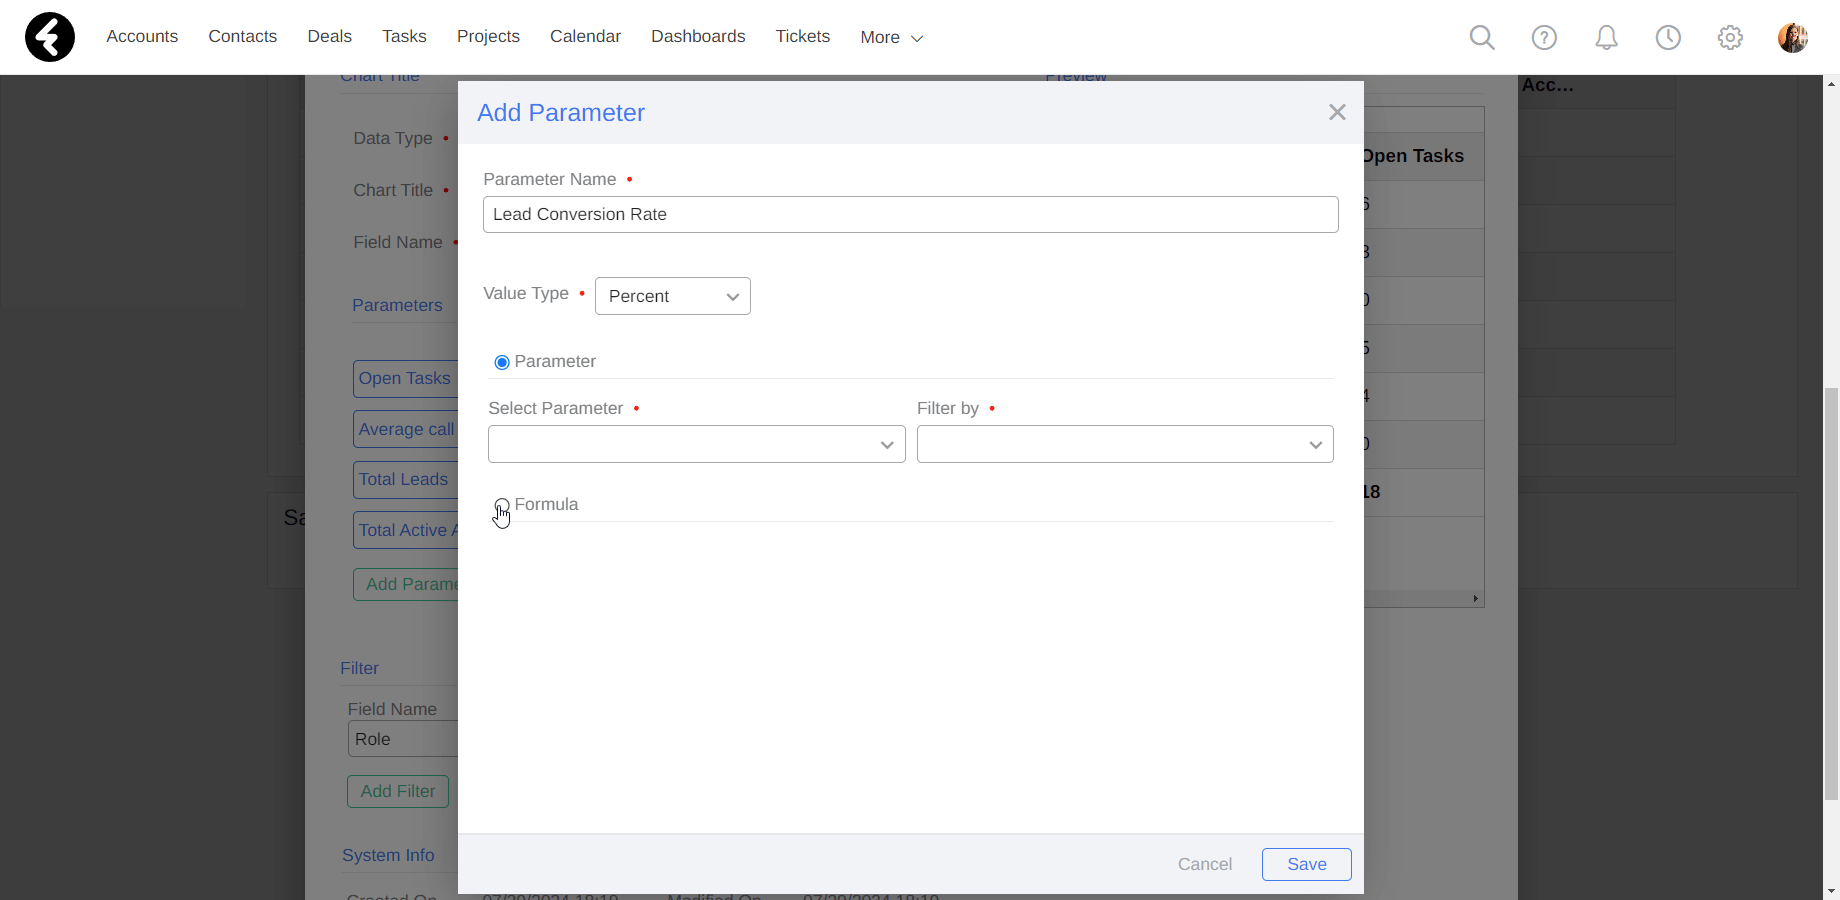Viewport: 1840px width, 900px height.
Task: Go to Accounts in top navigation
Action: [142, 36]
